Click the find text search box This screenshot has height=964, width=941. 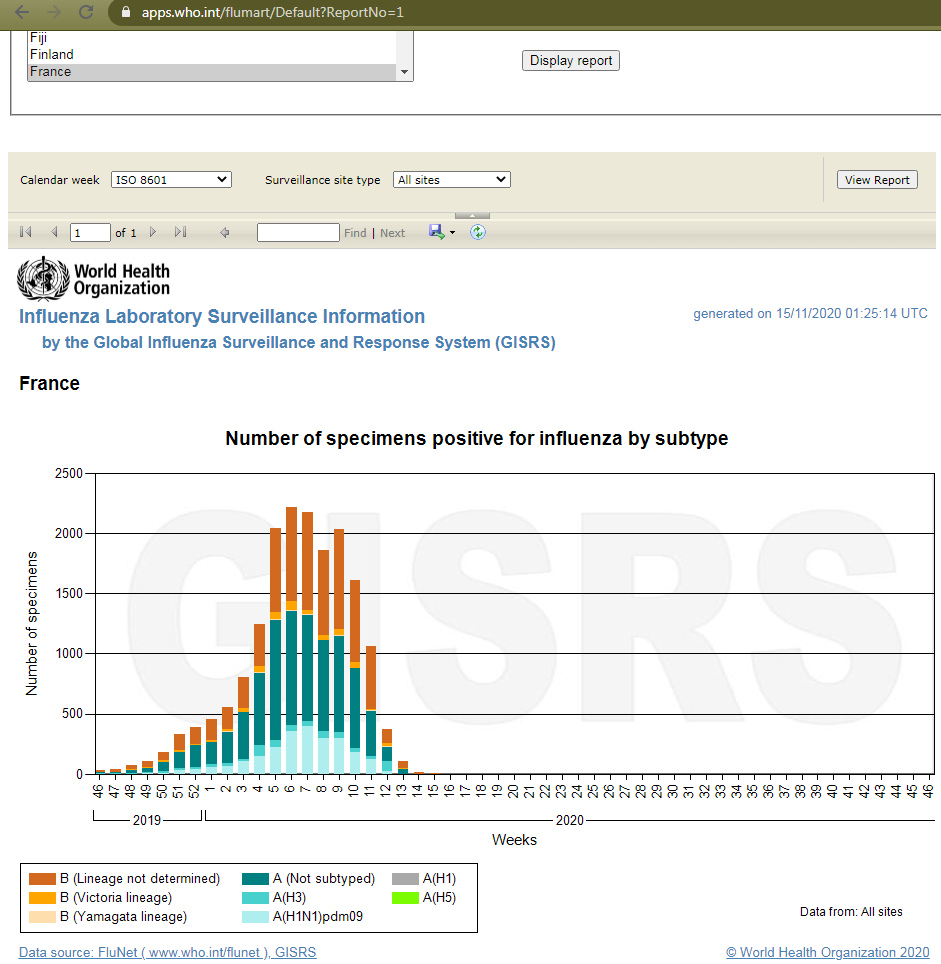coord(298,233)
